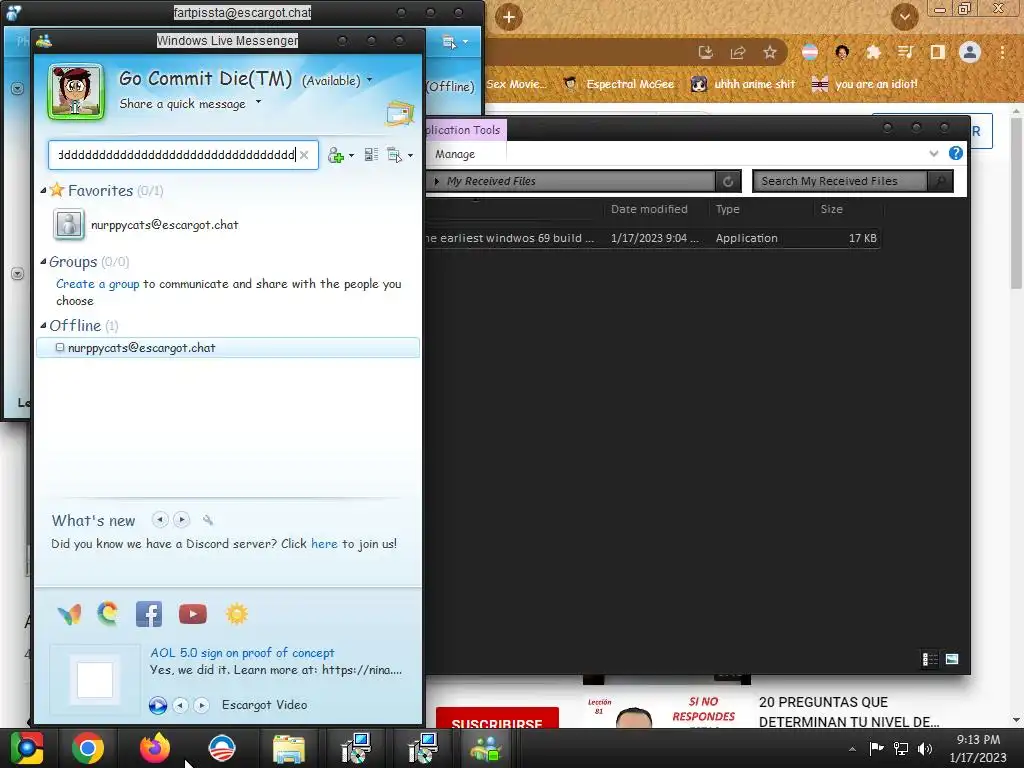Open Firefox from the taskbar
1024x768 pixels.
point(155,748)
